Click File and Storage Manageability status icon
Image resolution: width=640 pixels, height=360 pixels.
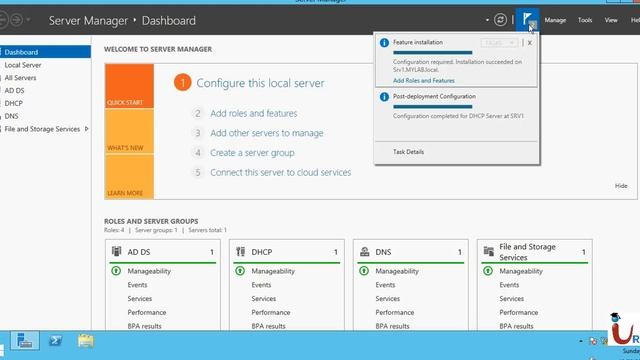(488, 271)
